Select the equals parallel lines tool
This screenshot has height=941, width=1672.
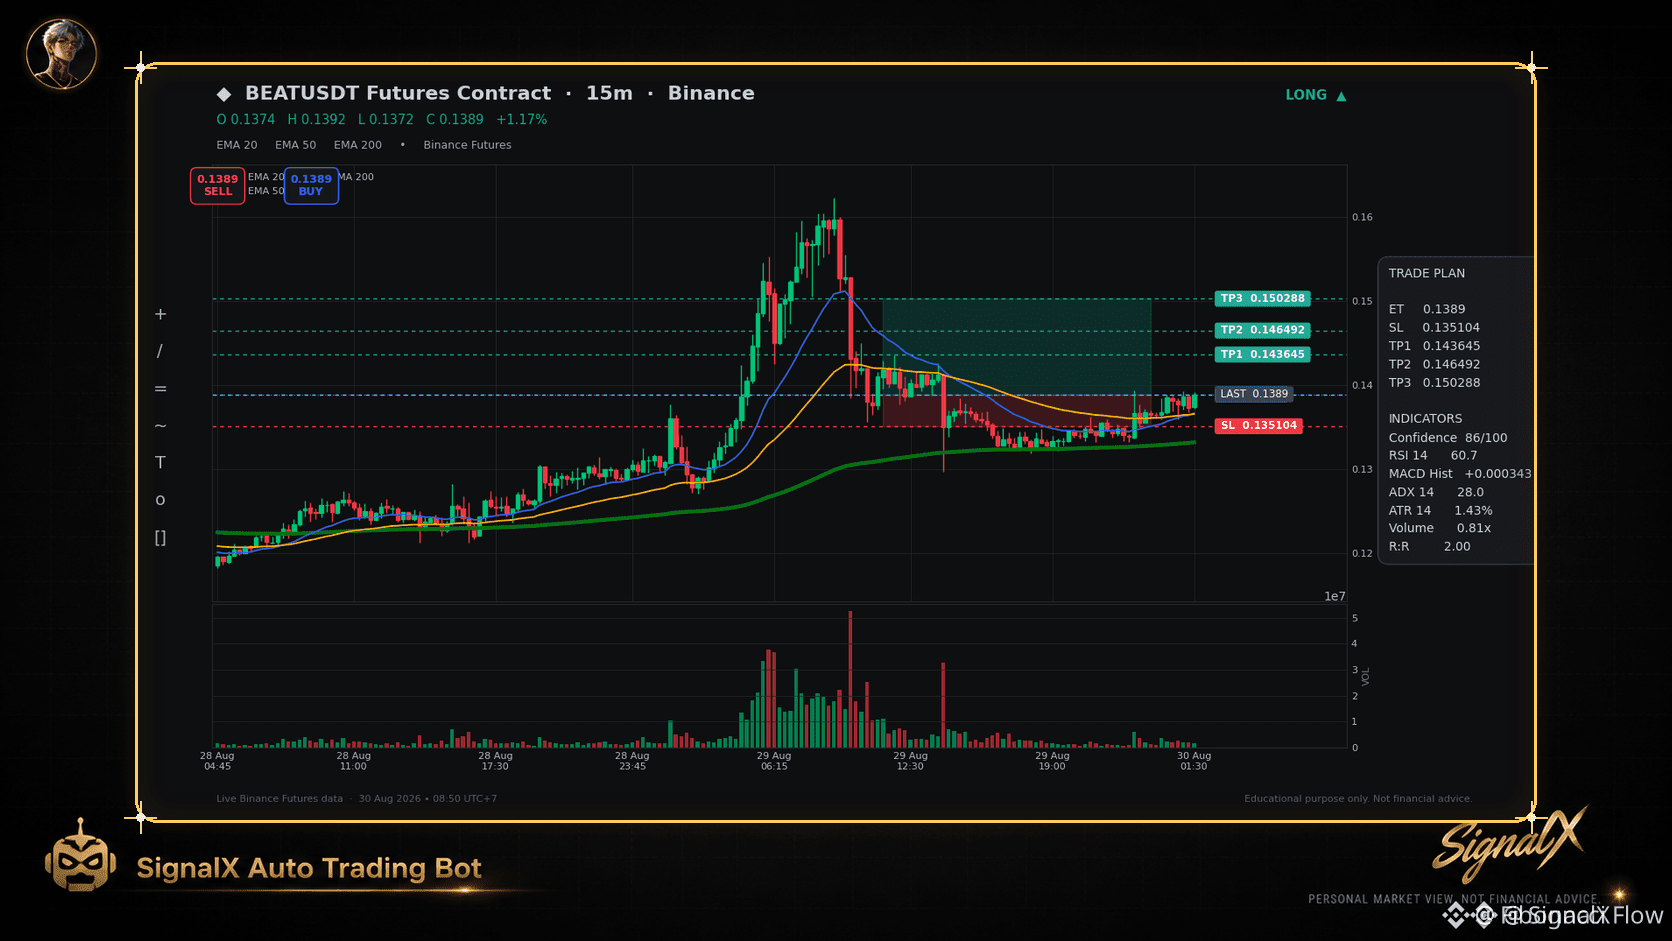coord(160,388)
